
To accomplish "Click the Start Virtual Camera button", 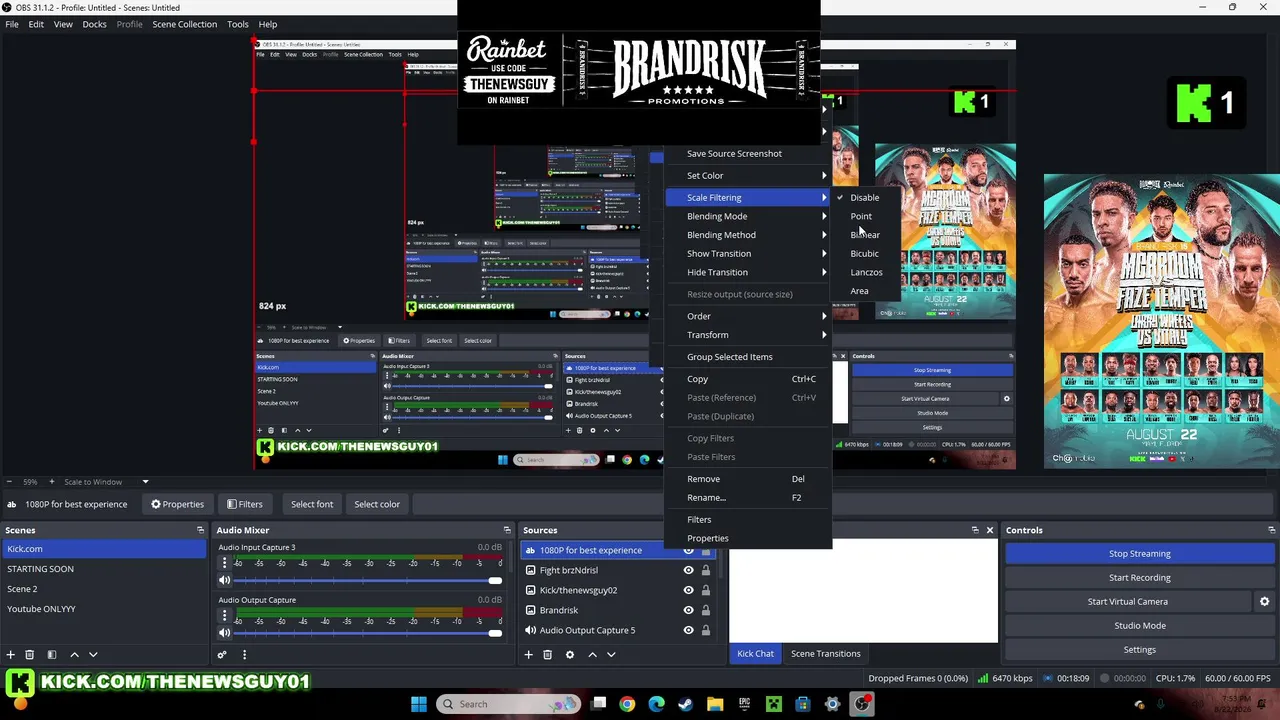I will [1127, 602].
